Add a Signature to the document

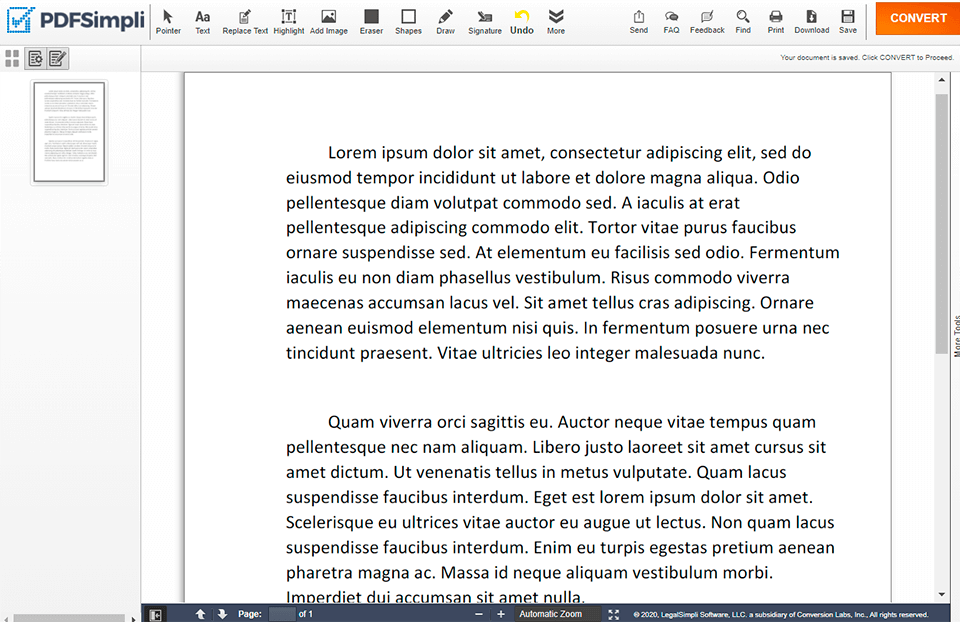pyautogui.click(x=485, y=21)
